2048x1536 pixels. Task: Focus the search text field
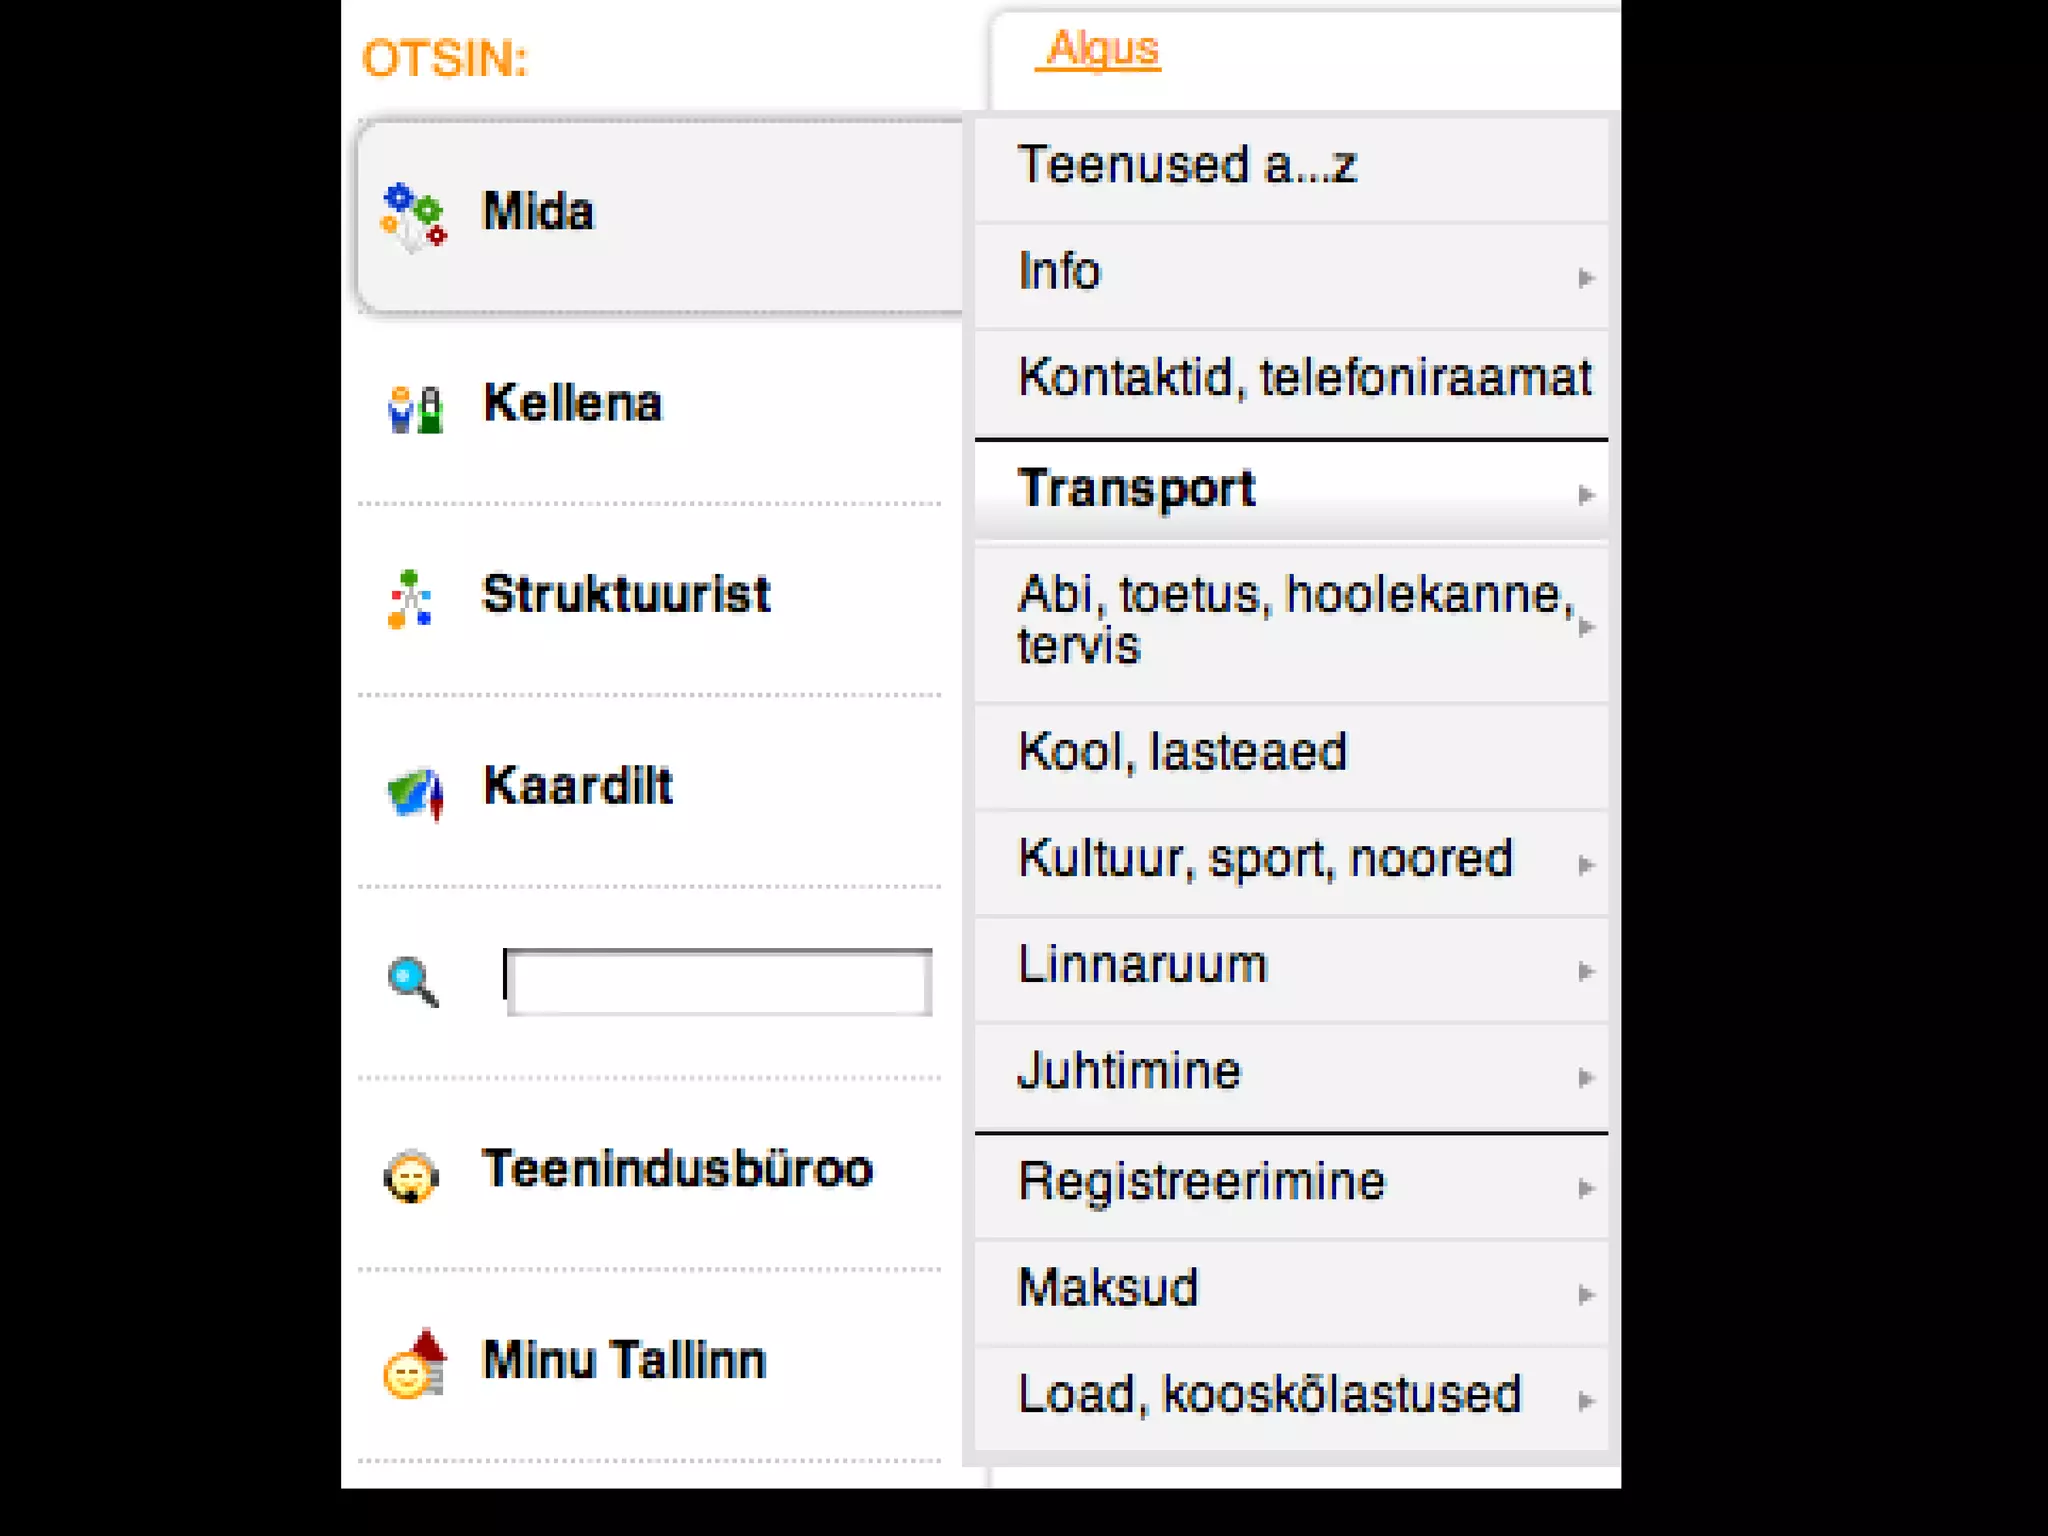click(x=718, y=982)
